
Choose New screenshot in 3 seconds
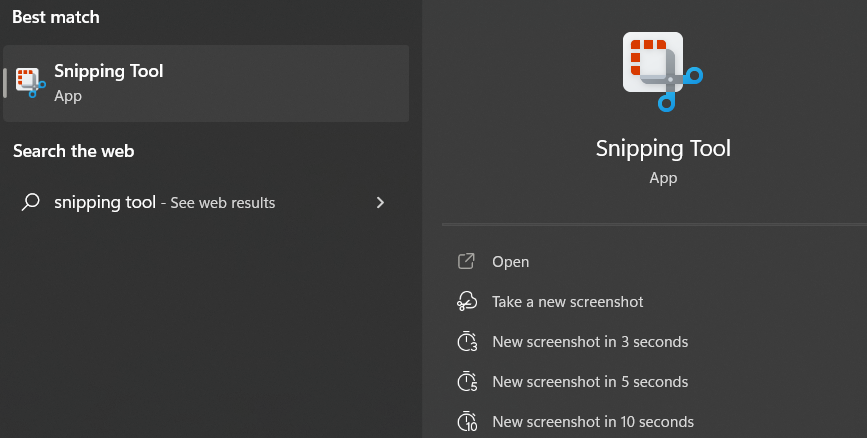[x=590, y=342]
